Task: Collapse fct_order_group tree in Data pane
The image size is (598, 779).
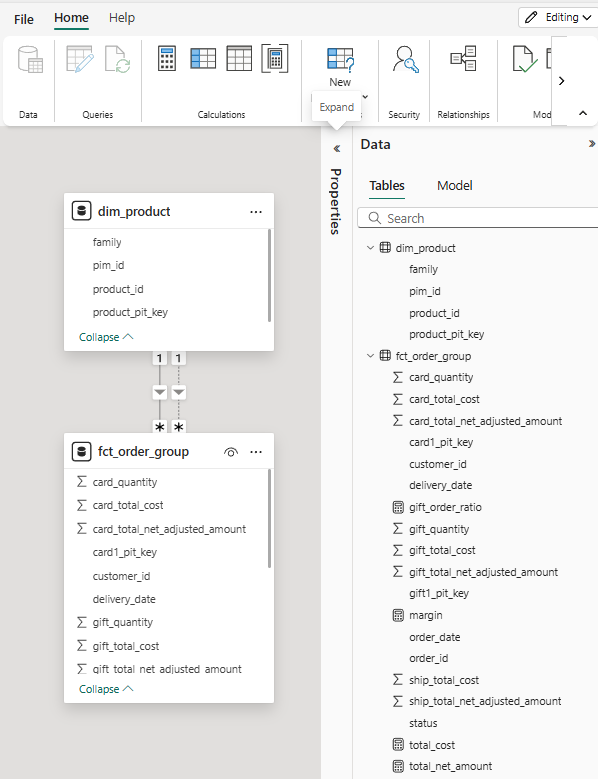Action: [370, 356]
